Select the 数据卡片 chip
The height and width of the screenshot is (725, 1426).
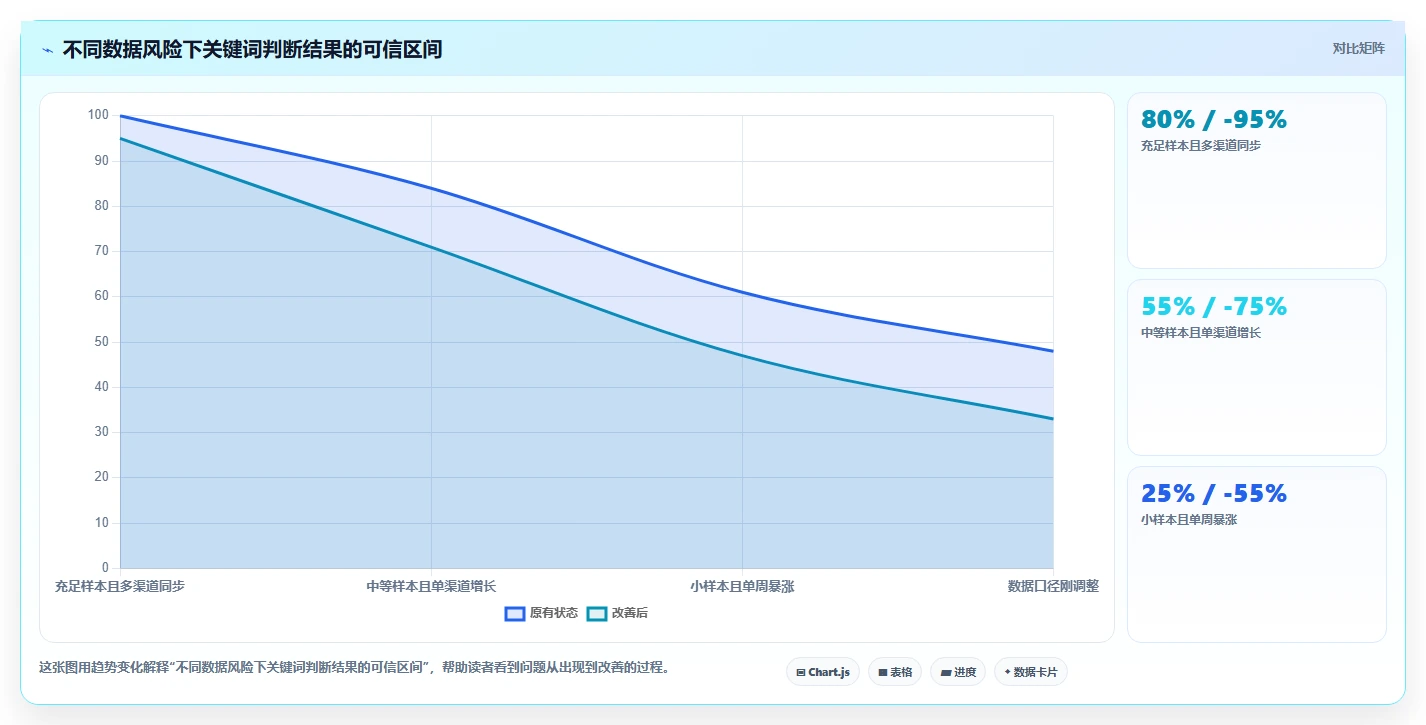(x=1031, y=672)
